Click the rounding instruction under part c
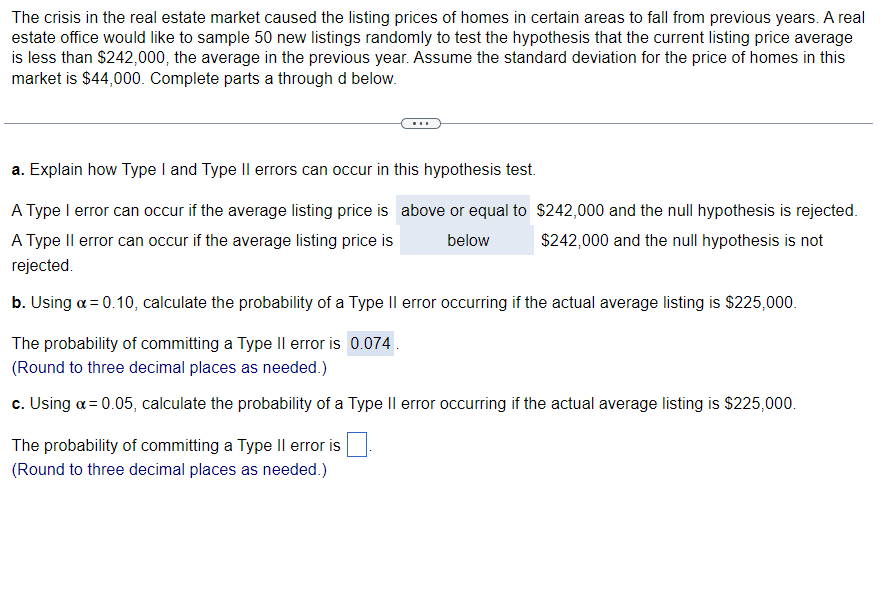The height and width of the screenshot is (590, 880). [167, 469]
